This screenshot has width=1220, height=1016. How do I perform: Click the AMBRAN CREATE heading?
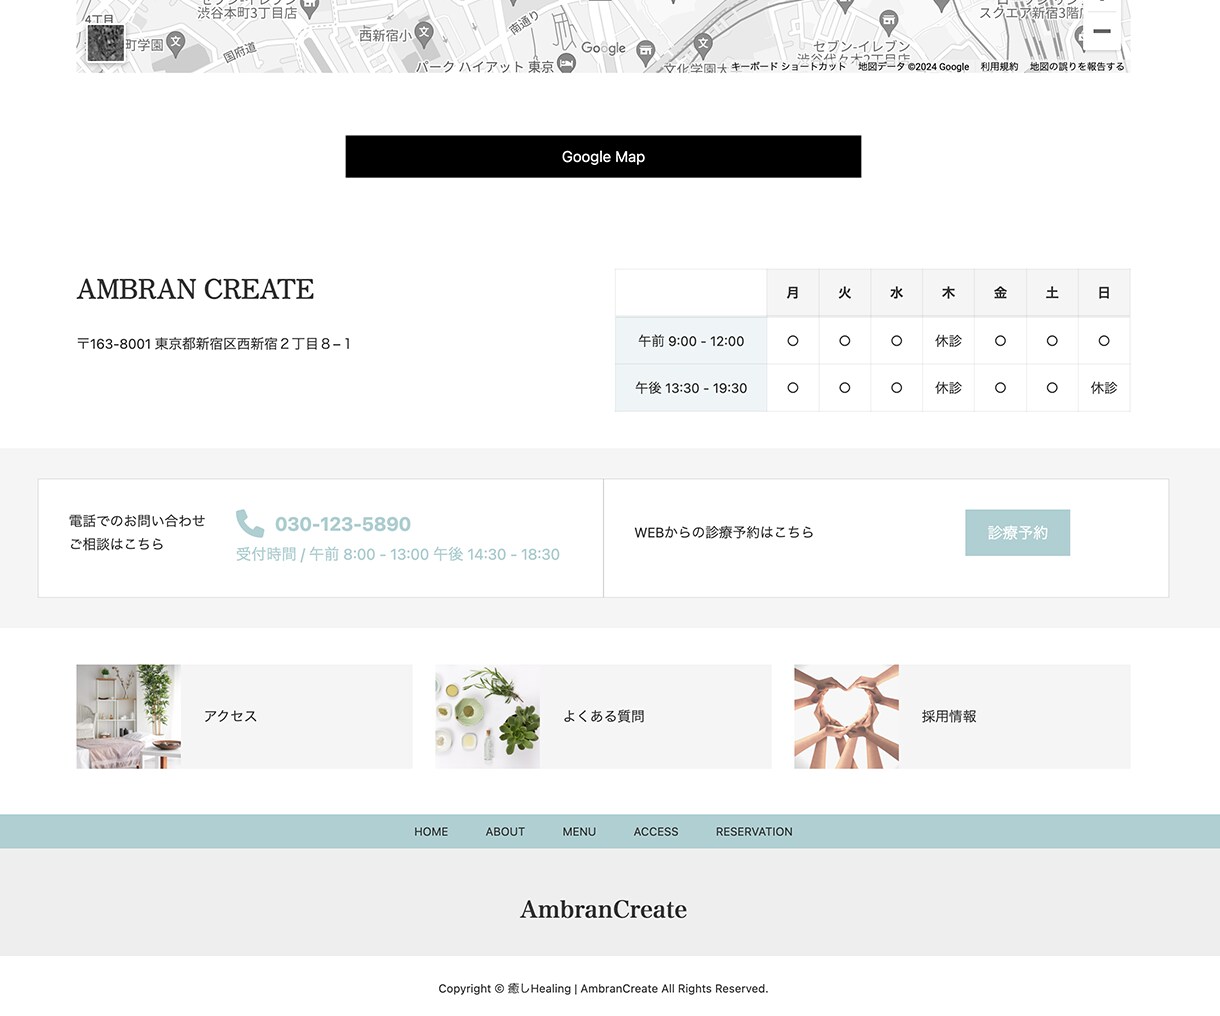pos(196,289)
